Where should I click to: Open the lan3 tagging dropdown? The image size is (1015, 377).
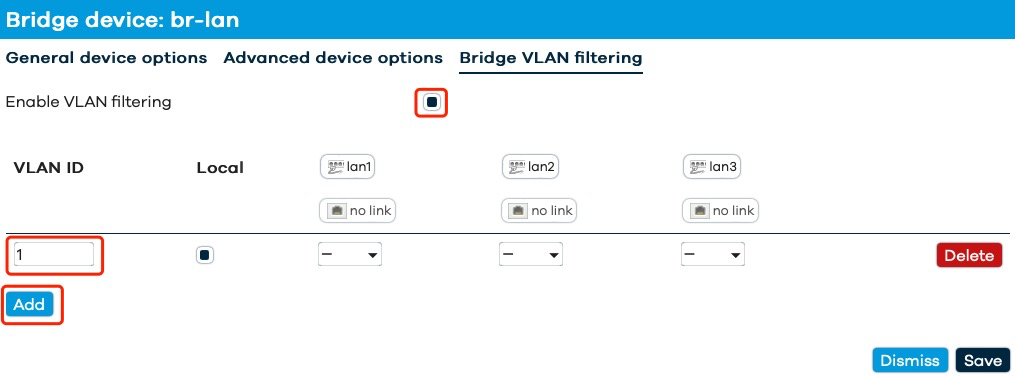[x=712, y=255]
